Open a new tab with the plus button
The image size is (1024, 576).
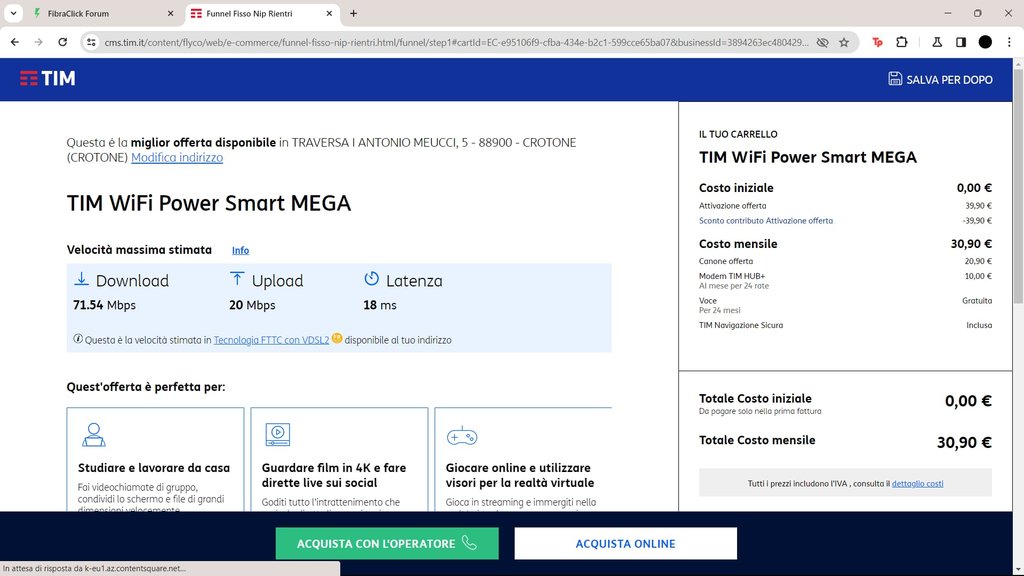[x=353, y=13]
